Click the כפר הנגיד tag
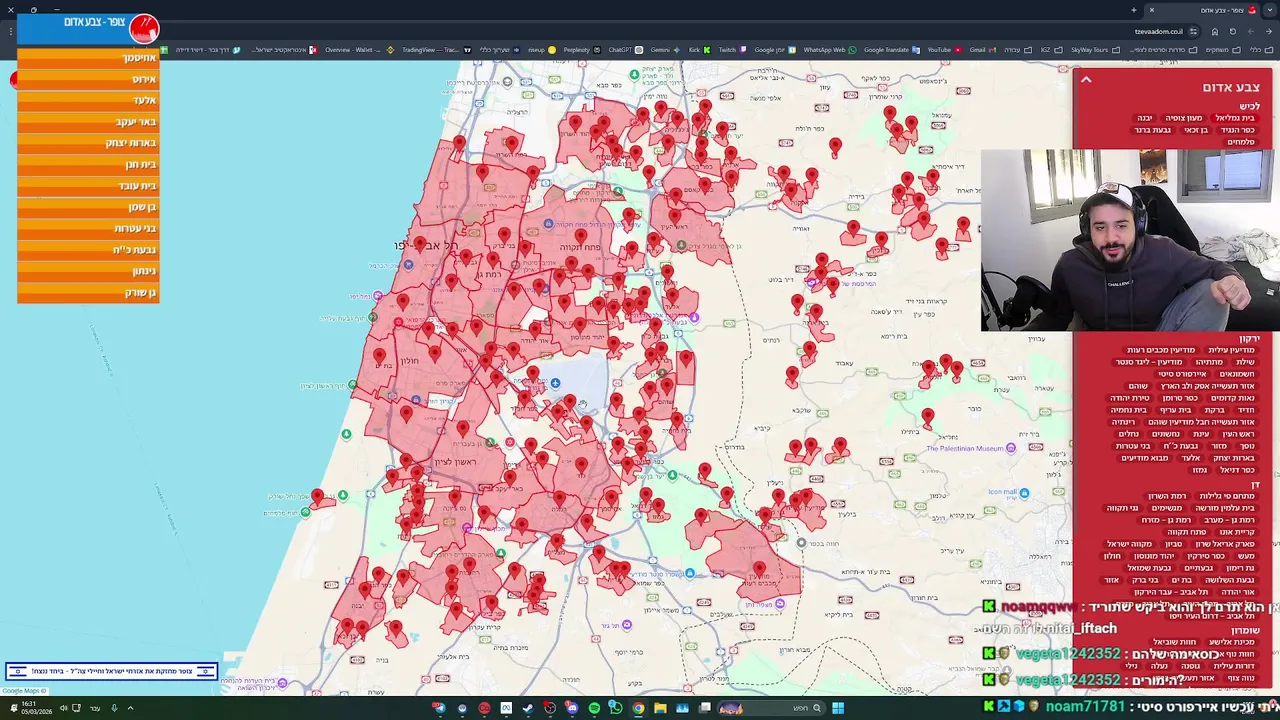The image size is (1280, 720). click(x=1237, y=130)
